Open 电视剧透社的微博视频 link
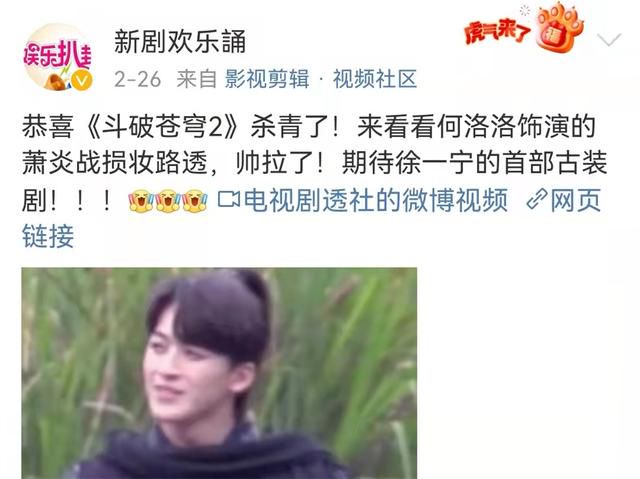Viewport: 640px width, 479px height. [376, 200]
